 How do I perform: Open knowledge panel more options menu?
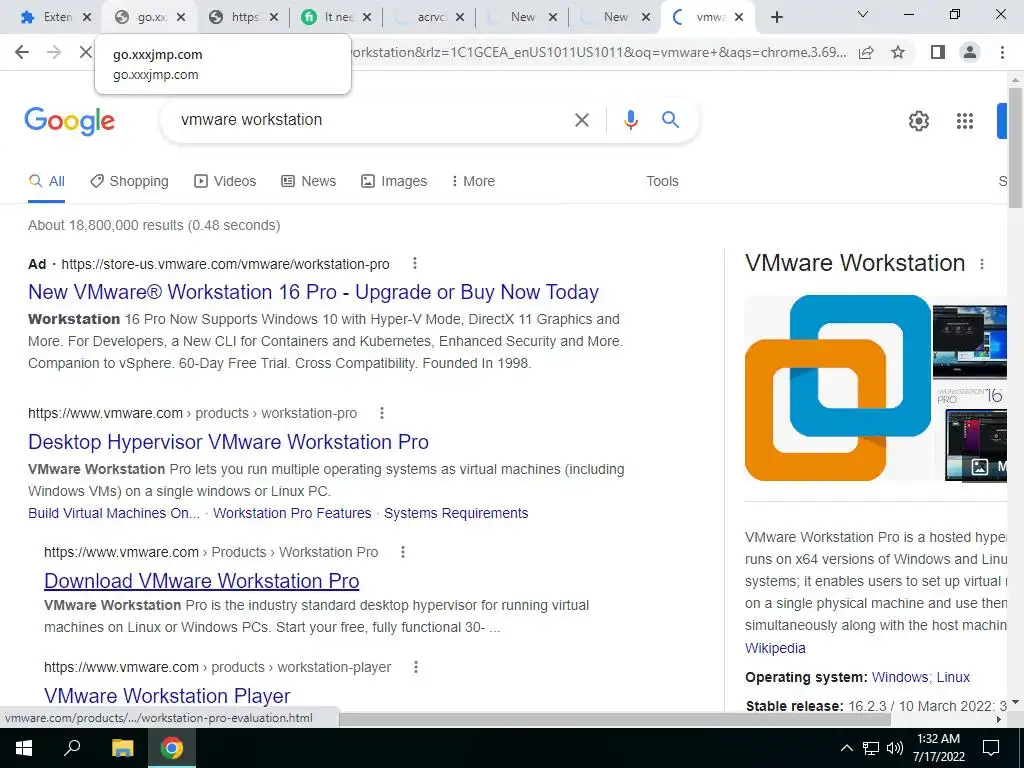[x=982, y=264]
